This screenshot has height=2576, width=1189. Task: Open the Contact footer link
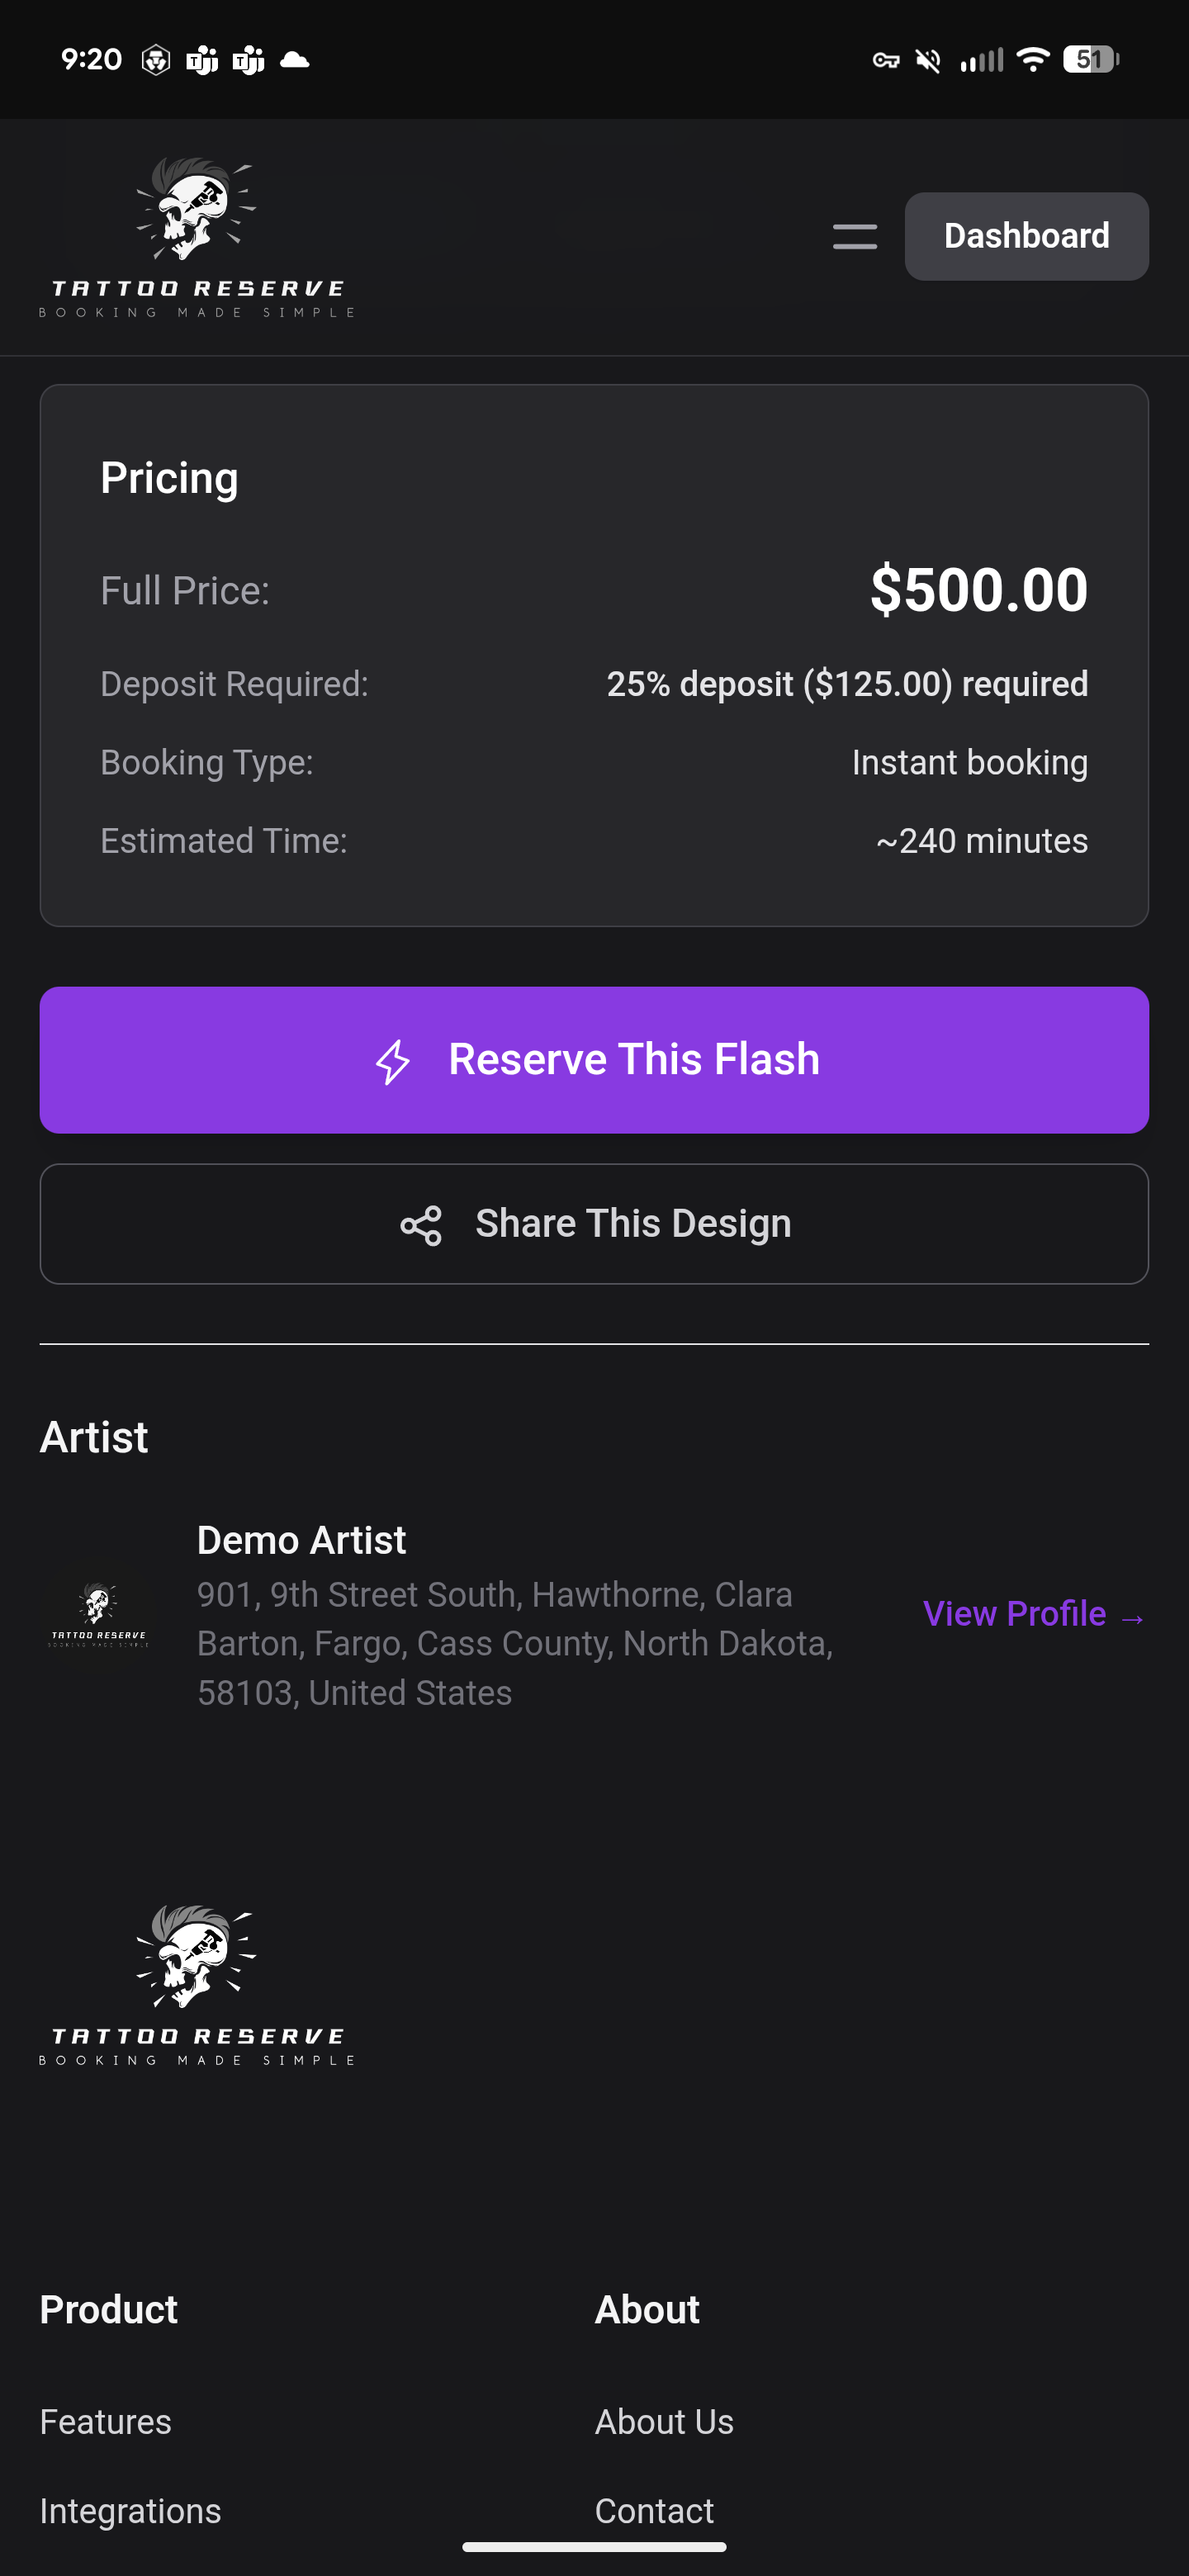(654, 2510)
